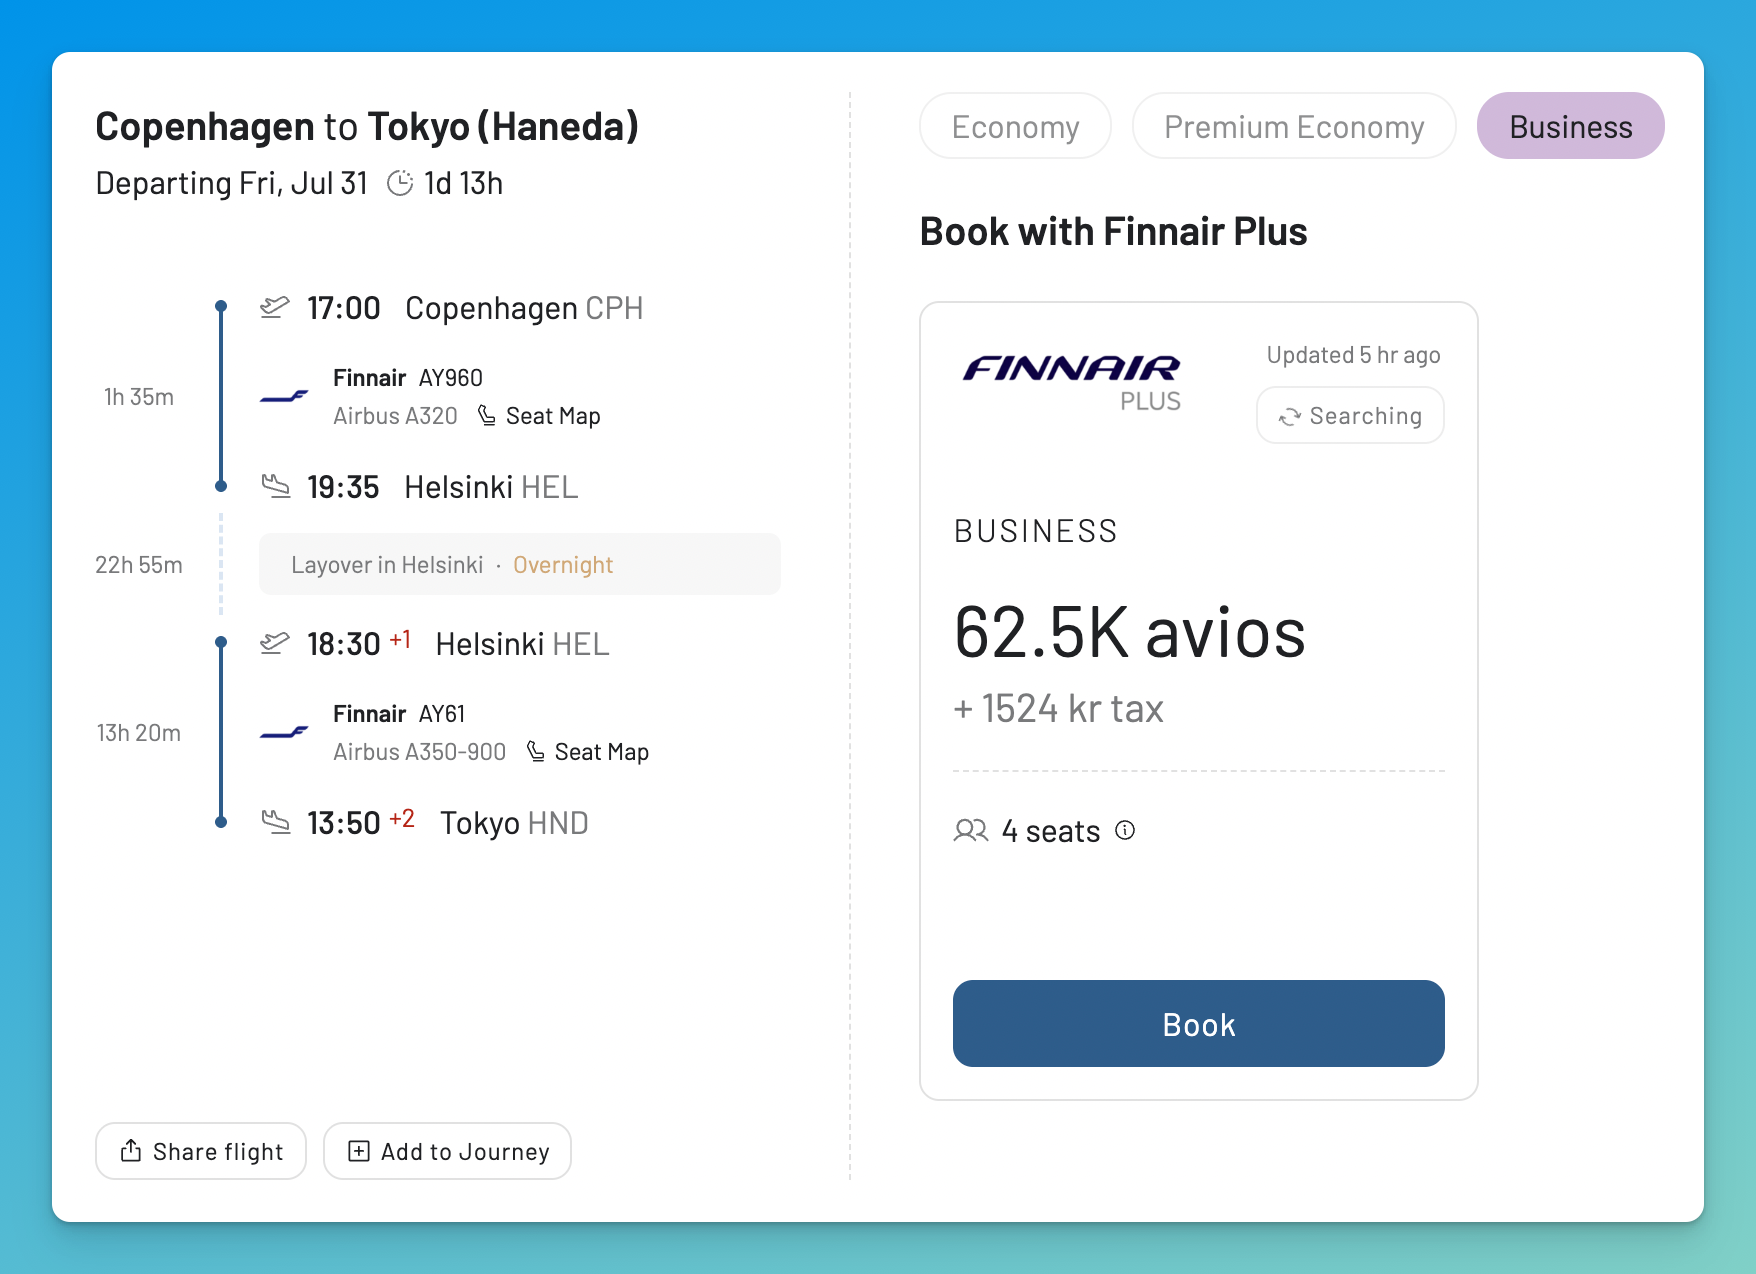Click the 4 seats availability text
Viewport: 1756px width, 1274px height.
tap(1051, 831)
